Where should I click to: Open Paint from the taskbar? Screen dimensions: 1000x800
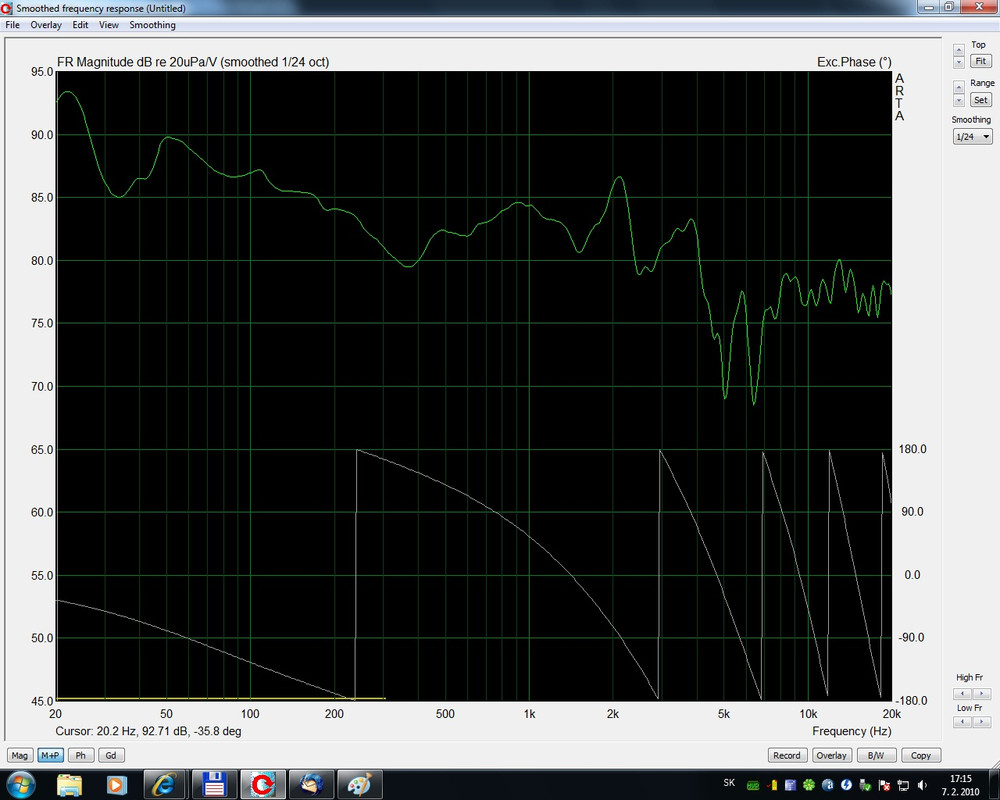tap(360, 785)
